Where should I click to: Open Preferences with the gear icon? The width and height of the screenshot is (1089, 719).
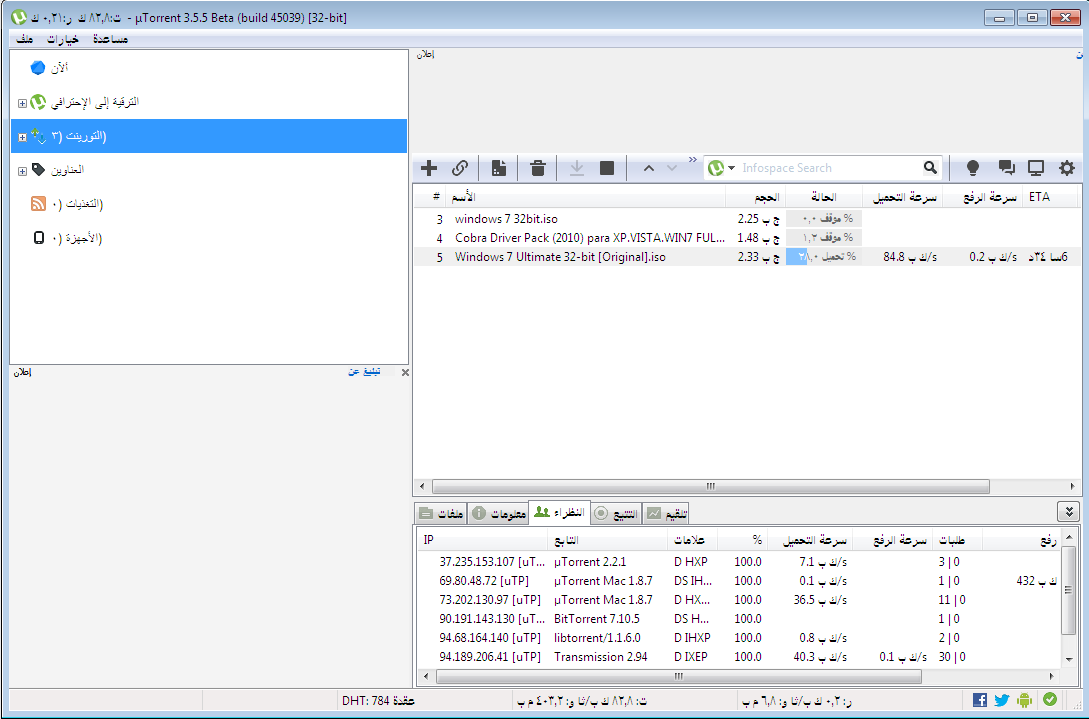pos(1067,168)
